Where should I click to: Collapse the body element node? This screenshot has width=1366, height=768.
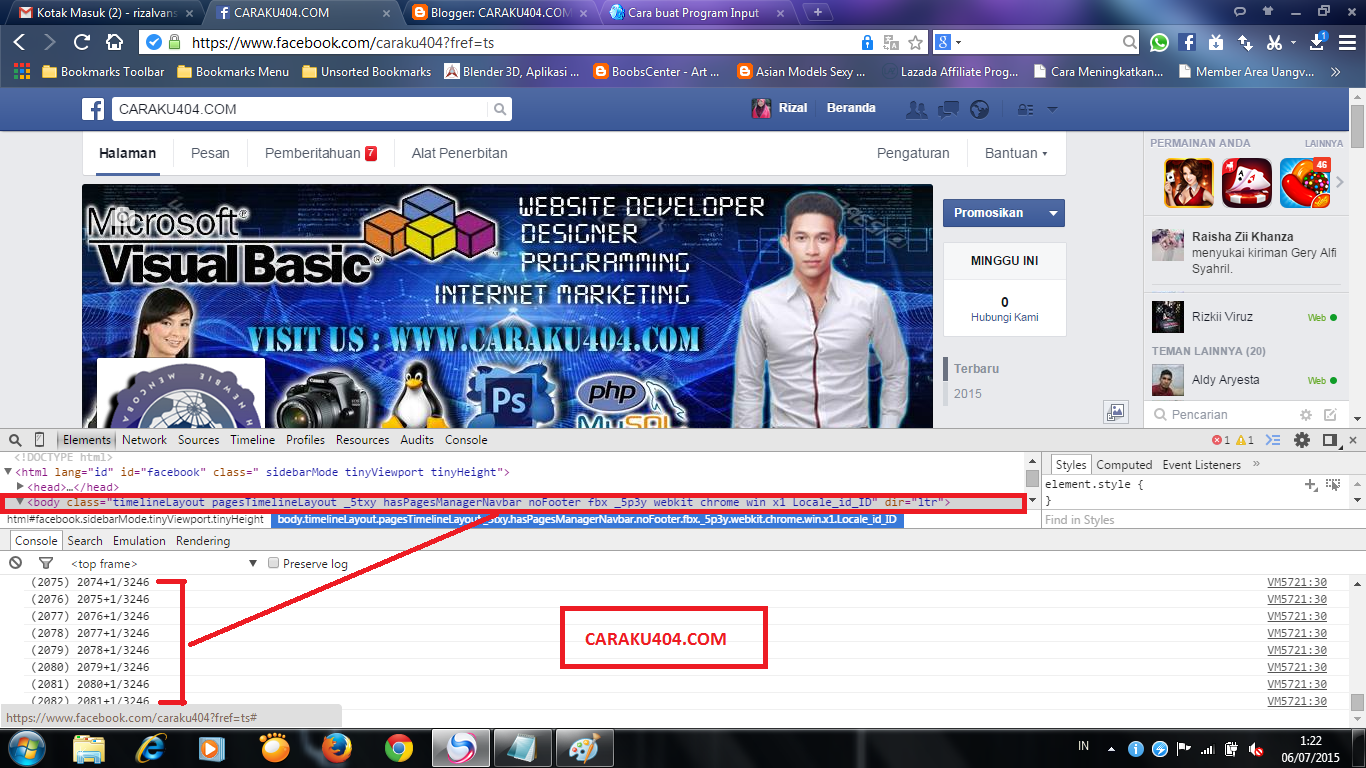pyautogui.click(x=20, y=502)
